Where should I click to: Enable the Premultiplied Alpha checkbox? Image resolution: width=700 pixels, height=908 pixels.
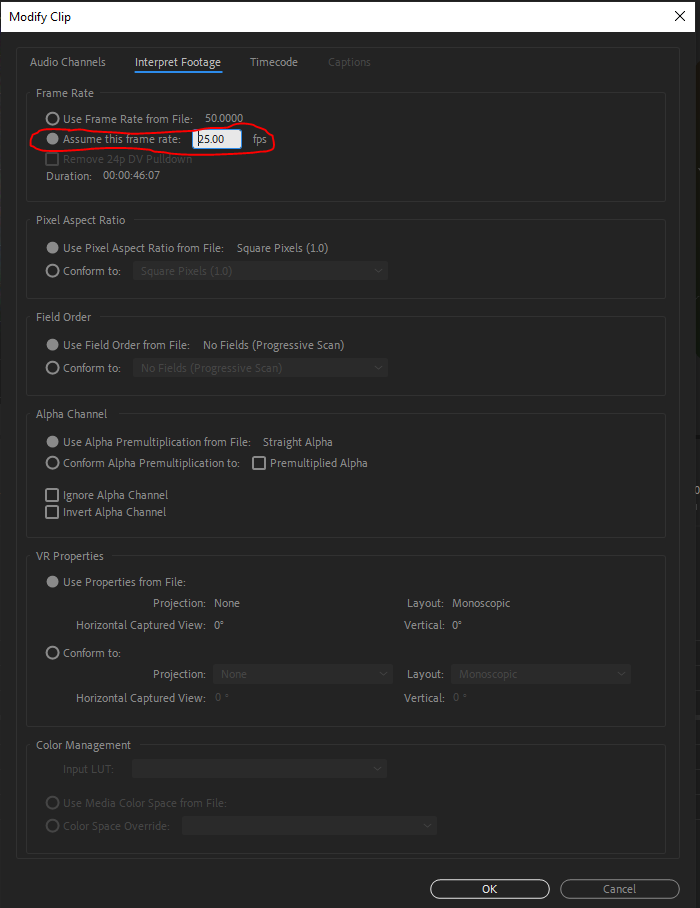pyautogui.click(x=258, y=462)
